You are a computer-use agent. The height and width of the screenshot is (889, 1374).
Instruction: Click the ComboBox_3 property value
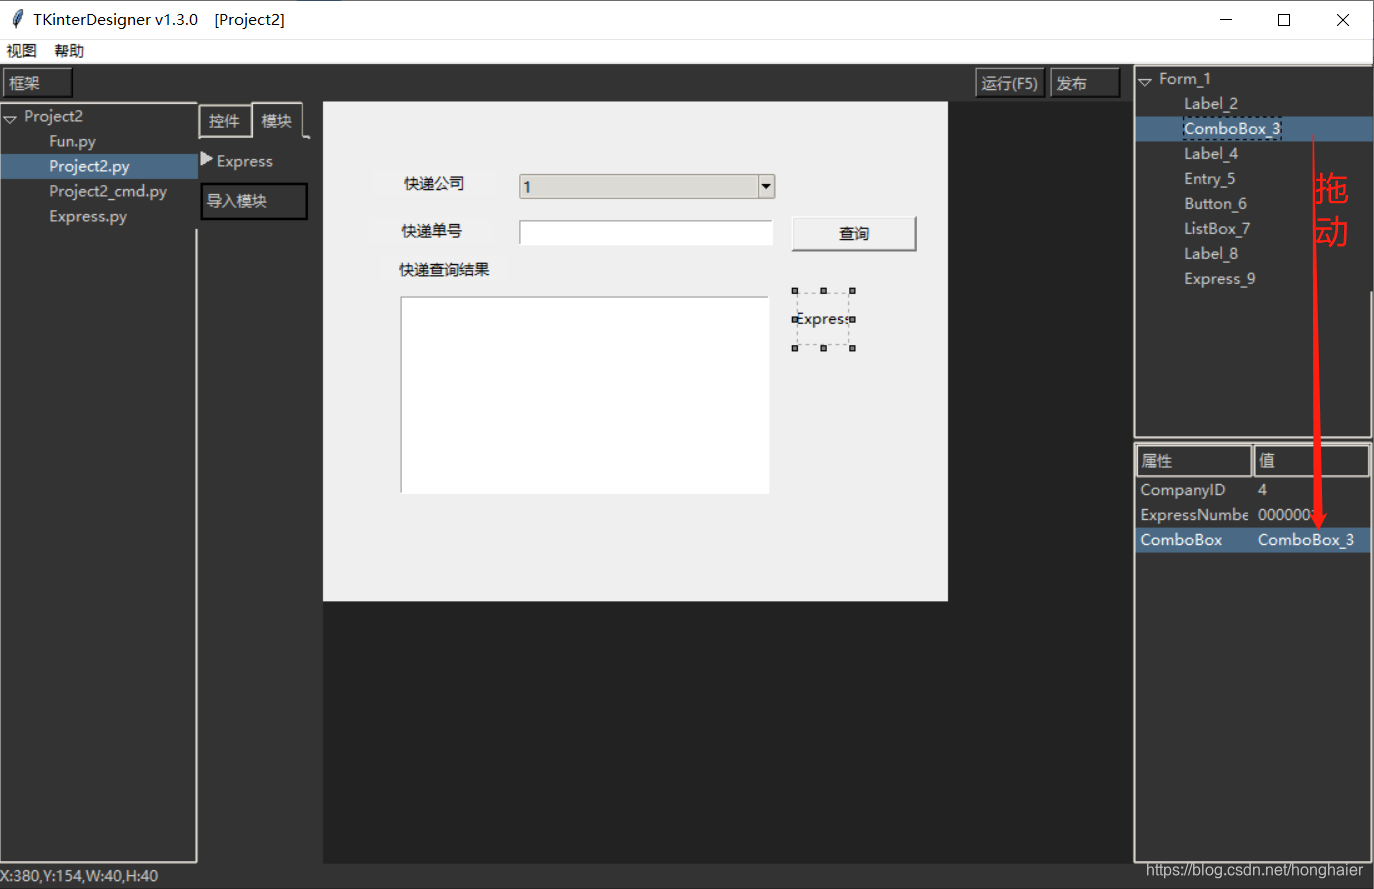[x=1306, y=540]
